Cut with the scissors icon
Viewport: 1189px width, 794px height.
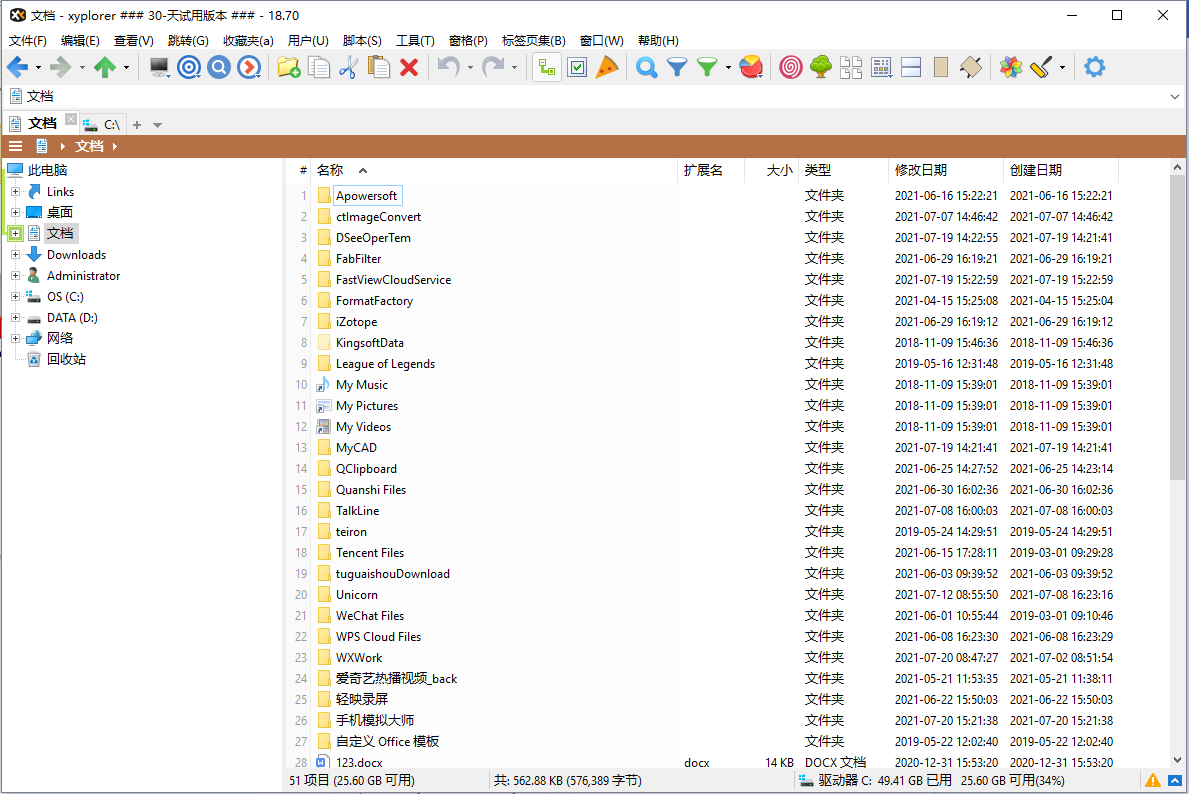[348, 67]
